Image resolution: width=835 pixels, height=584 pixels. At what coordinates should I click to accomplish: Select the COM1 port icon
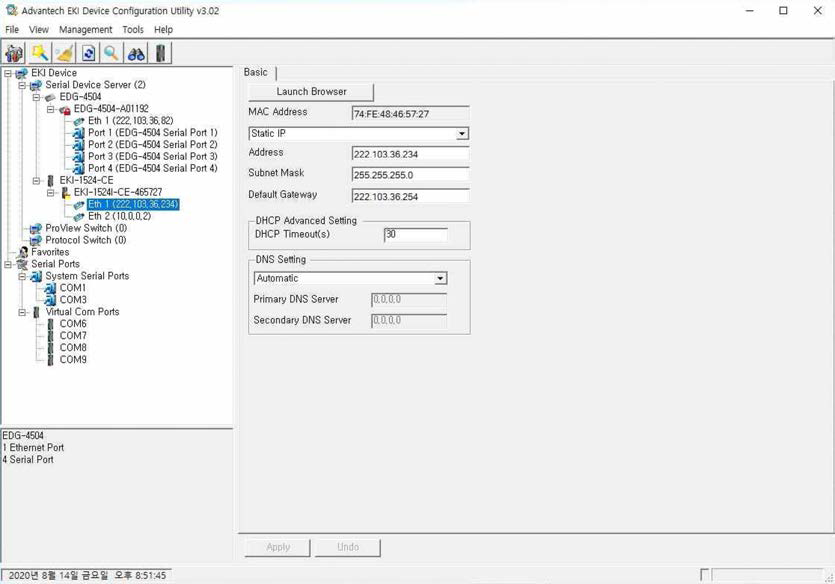tap(50, 288)
